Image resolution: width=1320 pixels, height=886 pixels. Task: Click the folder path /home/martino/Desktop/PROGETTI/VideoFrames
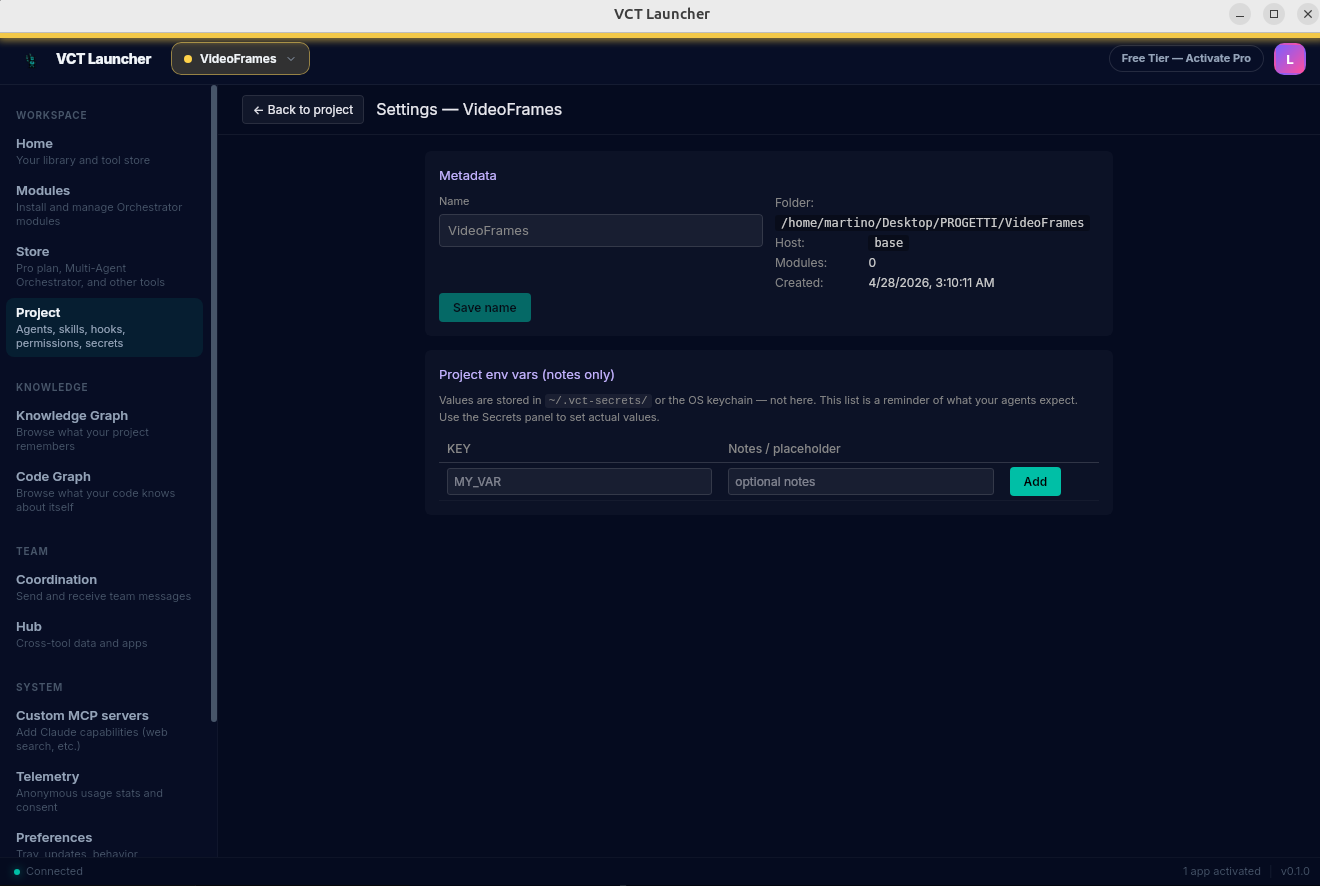click(x=932, y=223)
